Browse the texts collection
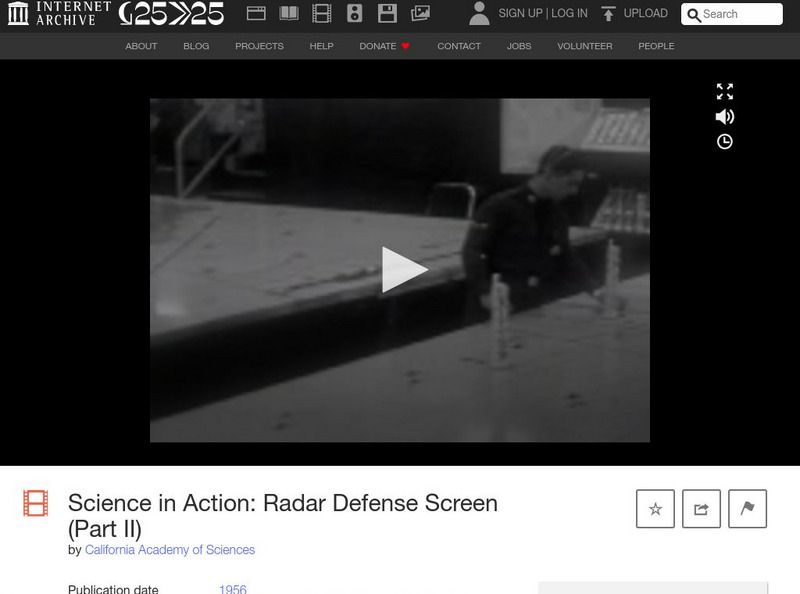The image size is (800, 594). (x=290, y=13)
